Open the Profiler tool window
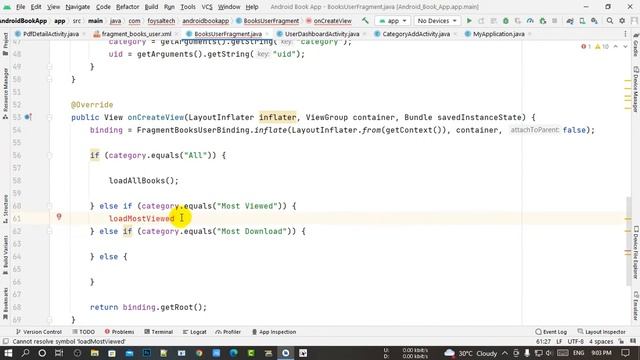 tap(228, 332)
